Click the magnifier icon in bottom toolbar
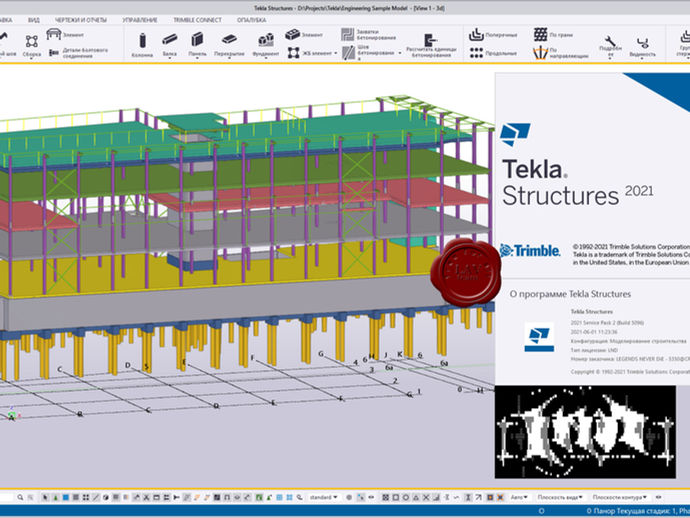This screenshot has width=690, height=518. (x=20, y=497)
